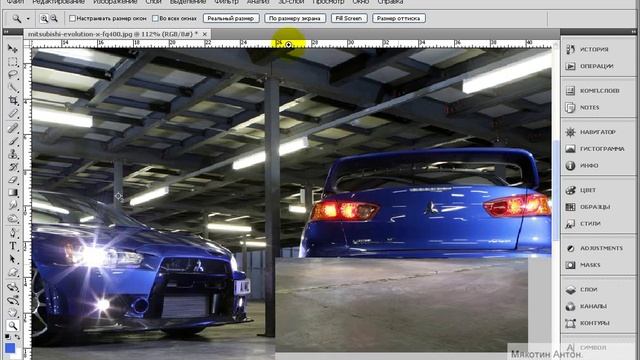
Task: Open the 'Файл' menu
Action: 15,2
